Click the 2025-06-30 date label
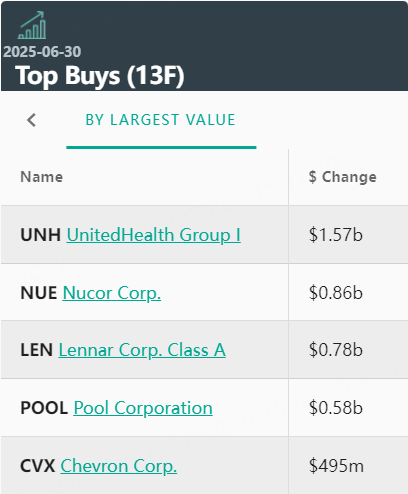408x494 pixels. 42,52
